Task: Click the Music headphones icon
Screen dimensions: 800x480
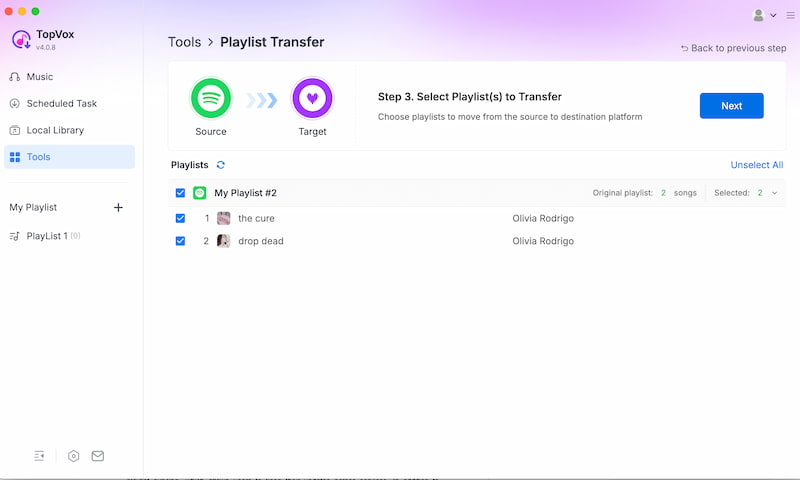Action: [15, 77]
